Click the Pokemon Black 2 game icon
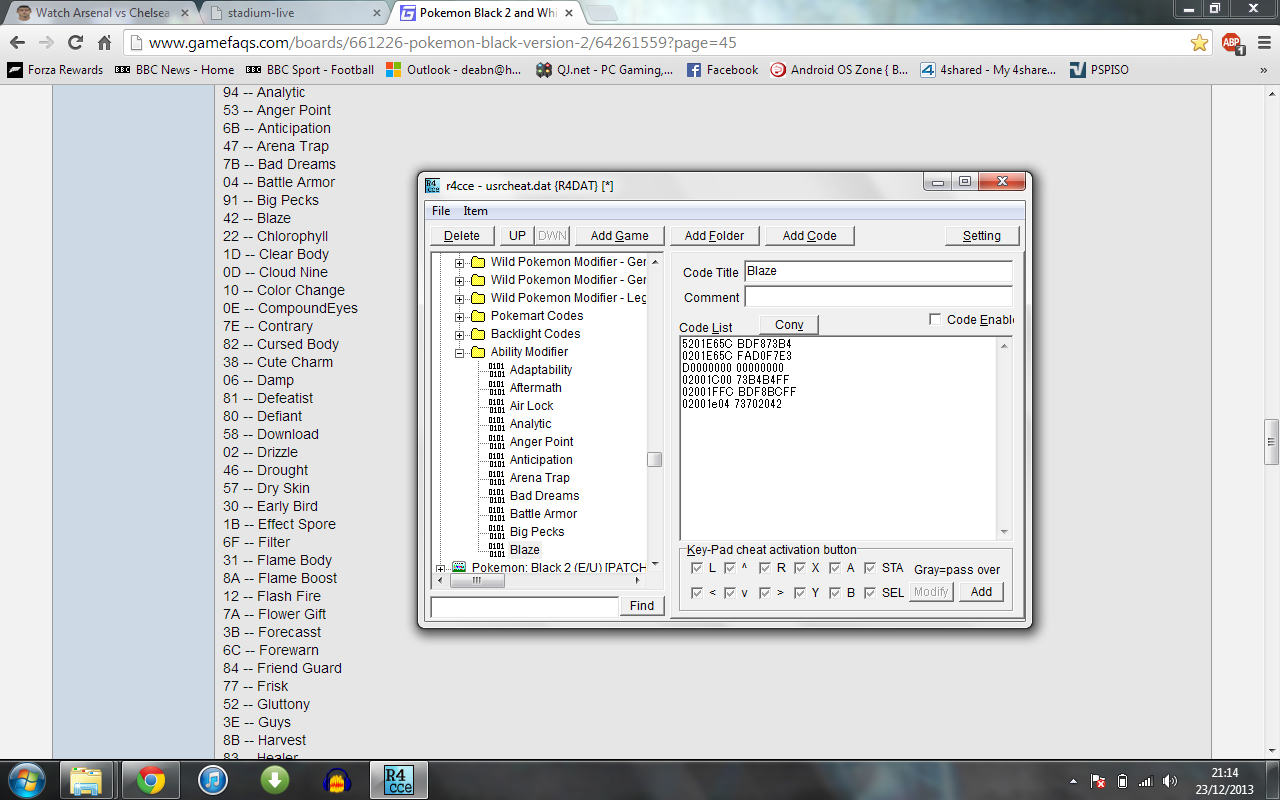Screen dimensions: 1280x800 pos(459,567)
